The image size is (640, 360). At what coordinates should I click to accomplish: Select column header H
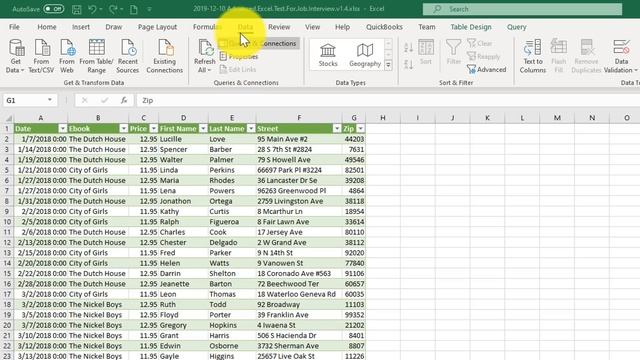coord(383,118)
